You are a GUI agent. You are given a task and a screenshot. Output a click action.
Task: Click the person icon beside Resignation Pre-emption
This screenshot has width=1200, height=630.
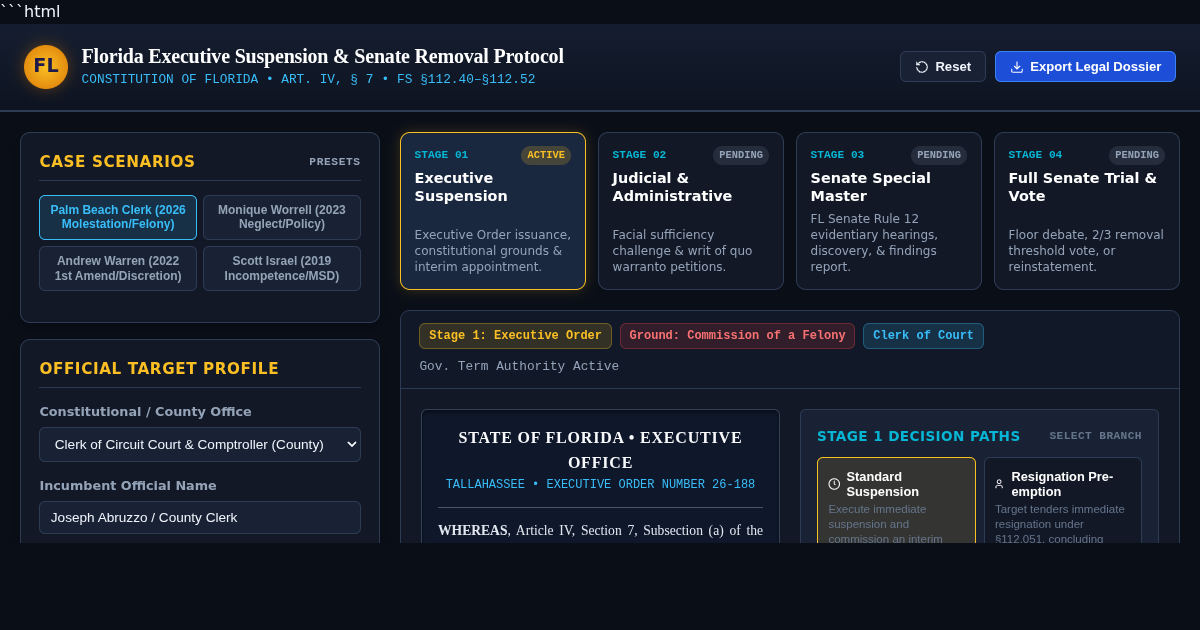click(999, 484)
